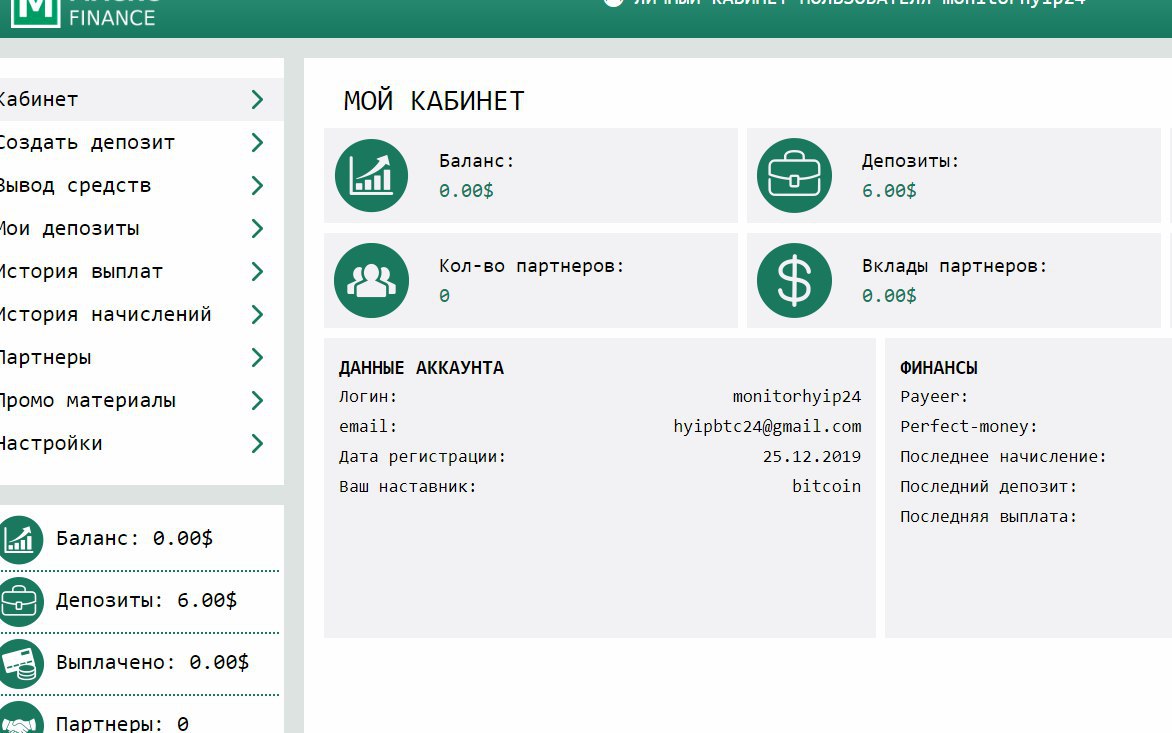The image size is (1172, 733).
Task: Click the Логин: label
Action: tap(368, 397)
